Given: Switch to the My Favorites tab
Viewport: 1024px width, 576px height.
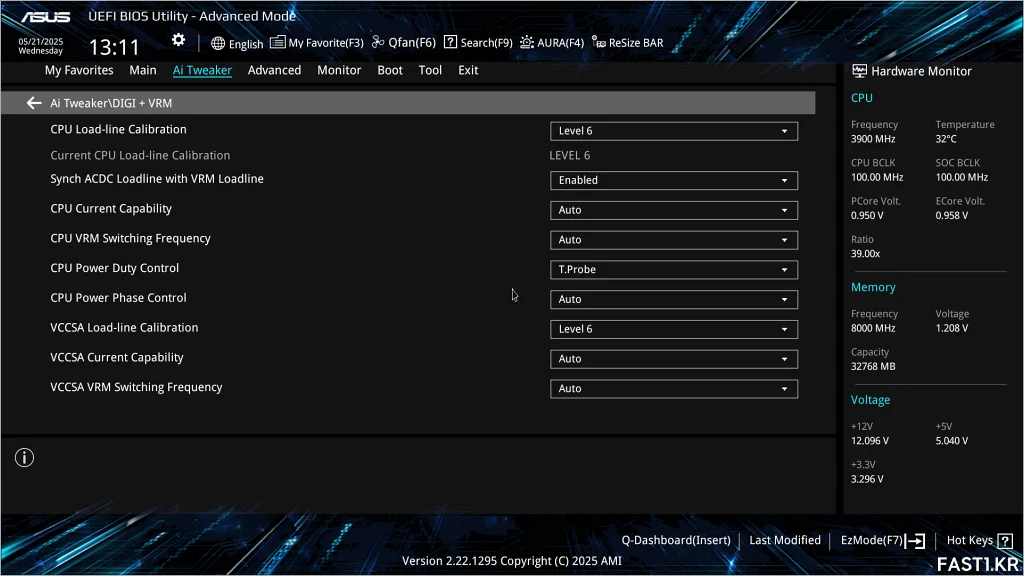Looking at the screenshot, I should coord(79,71).
